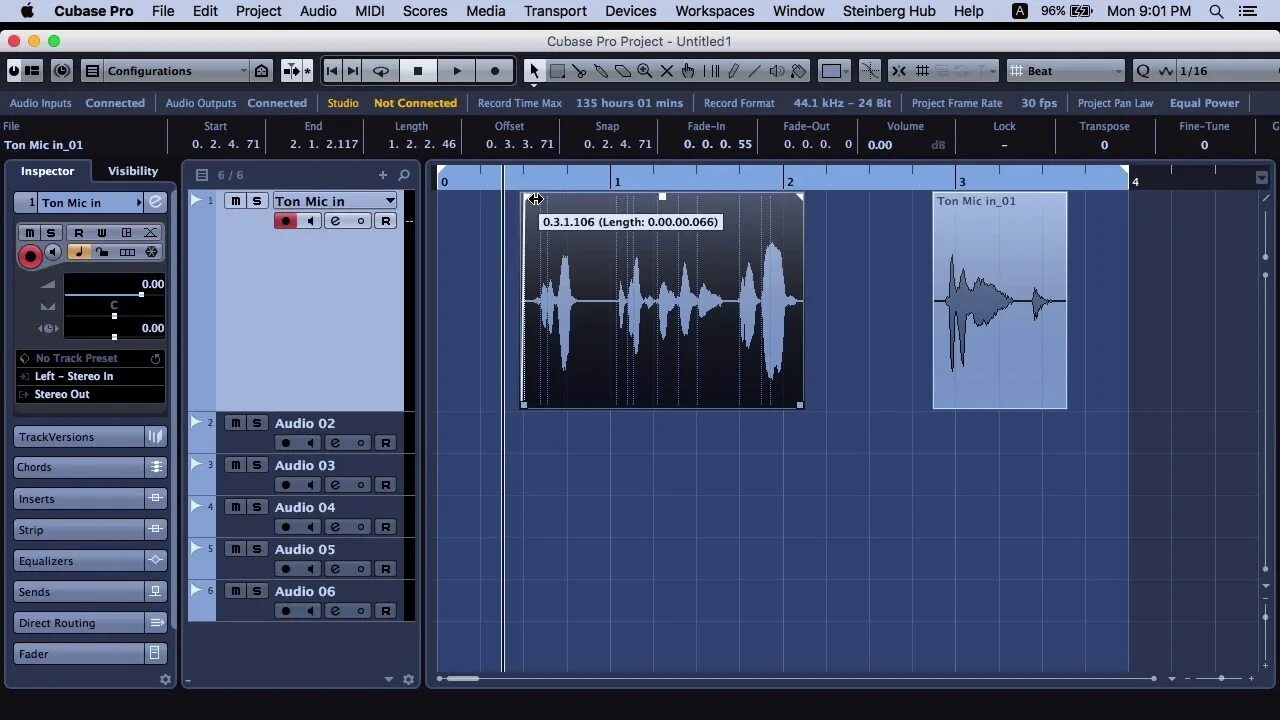Expand the Equalizers inspector section
Image resolution: width=1280 pixels, height=720 pixels.
coord(81,561)
